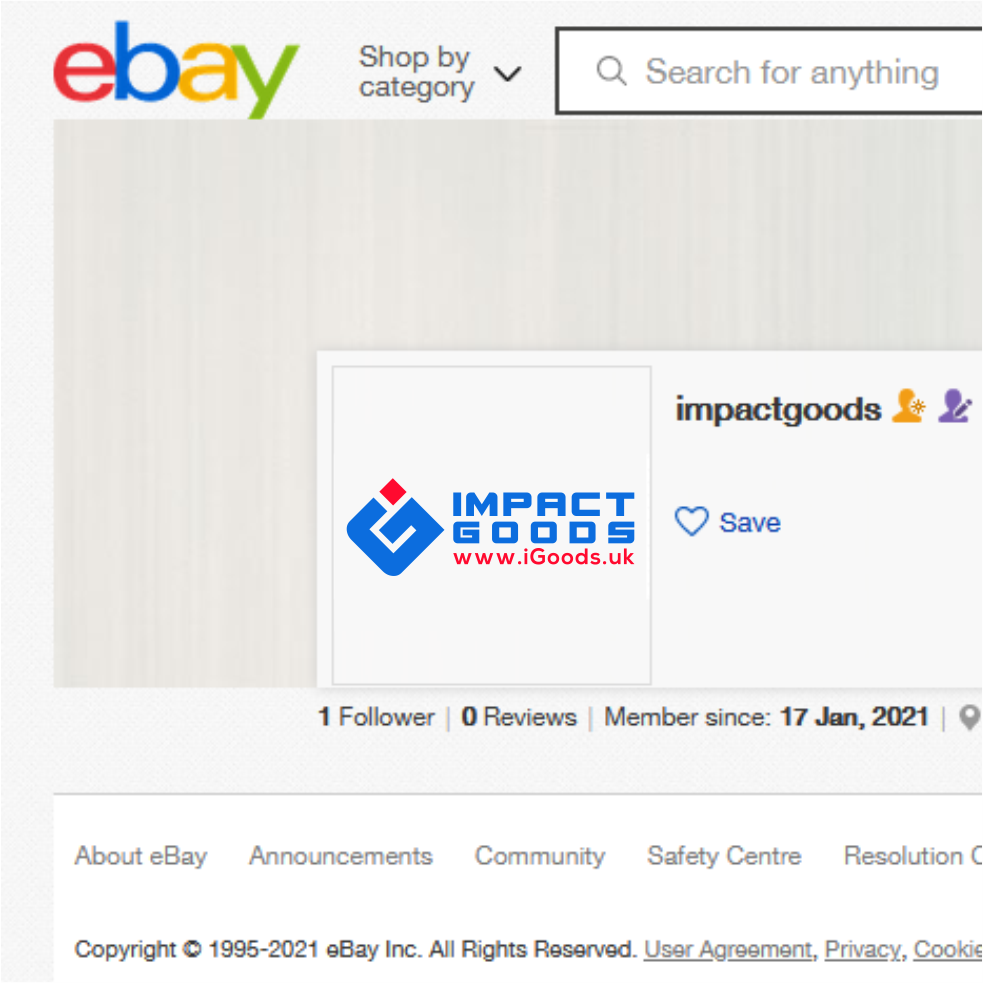Image resolution: width=983 pixels, height=983 pixels.
Task: Visit the Community footer link
Action: [540, 856]
